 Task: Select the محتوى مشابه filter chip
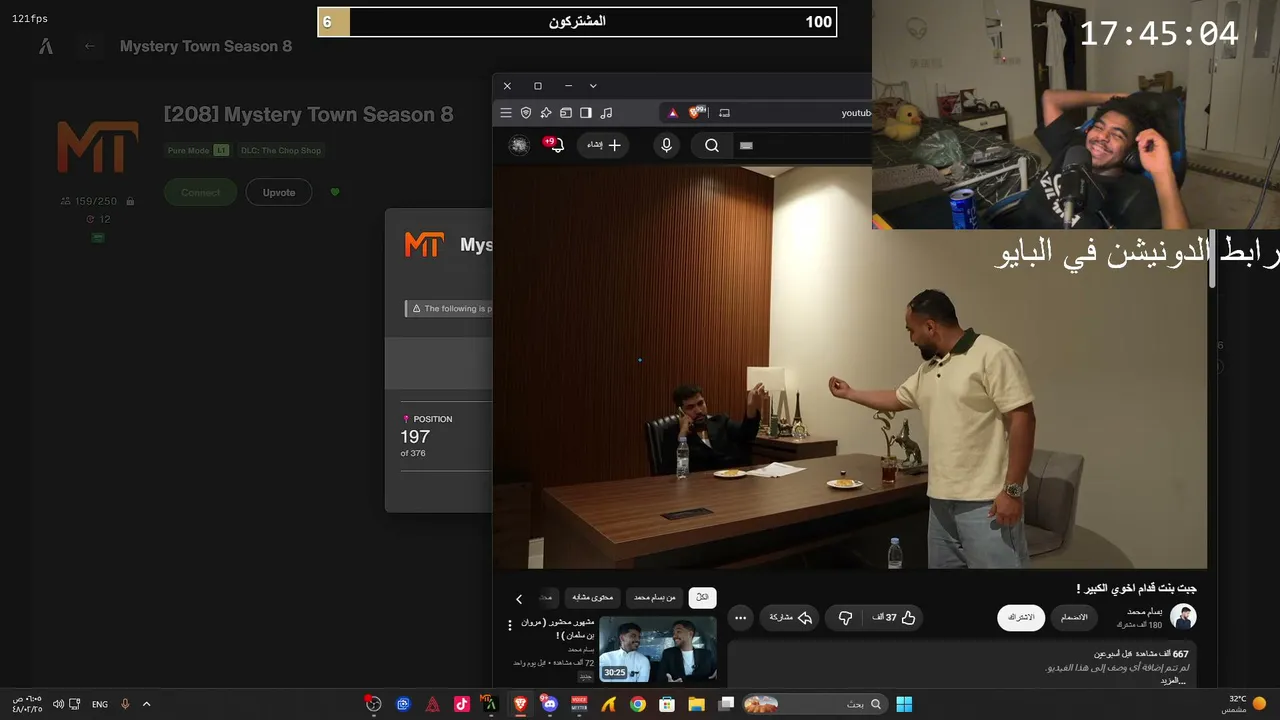pos(594,598)
